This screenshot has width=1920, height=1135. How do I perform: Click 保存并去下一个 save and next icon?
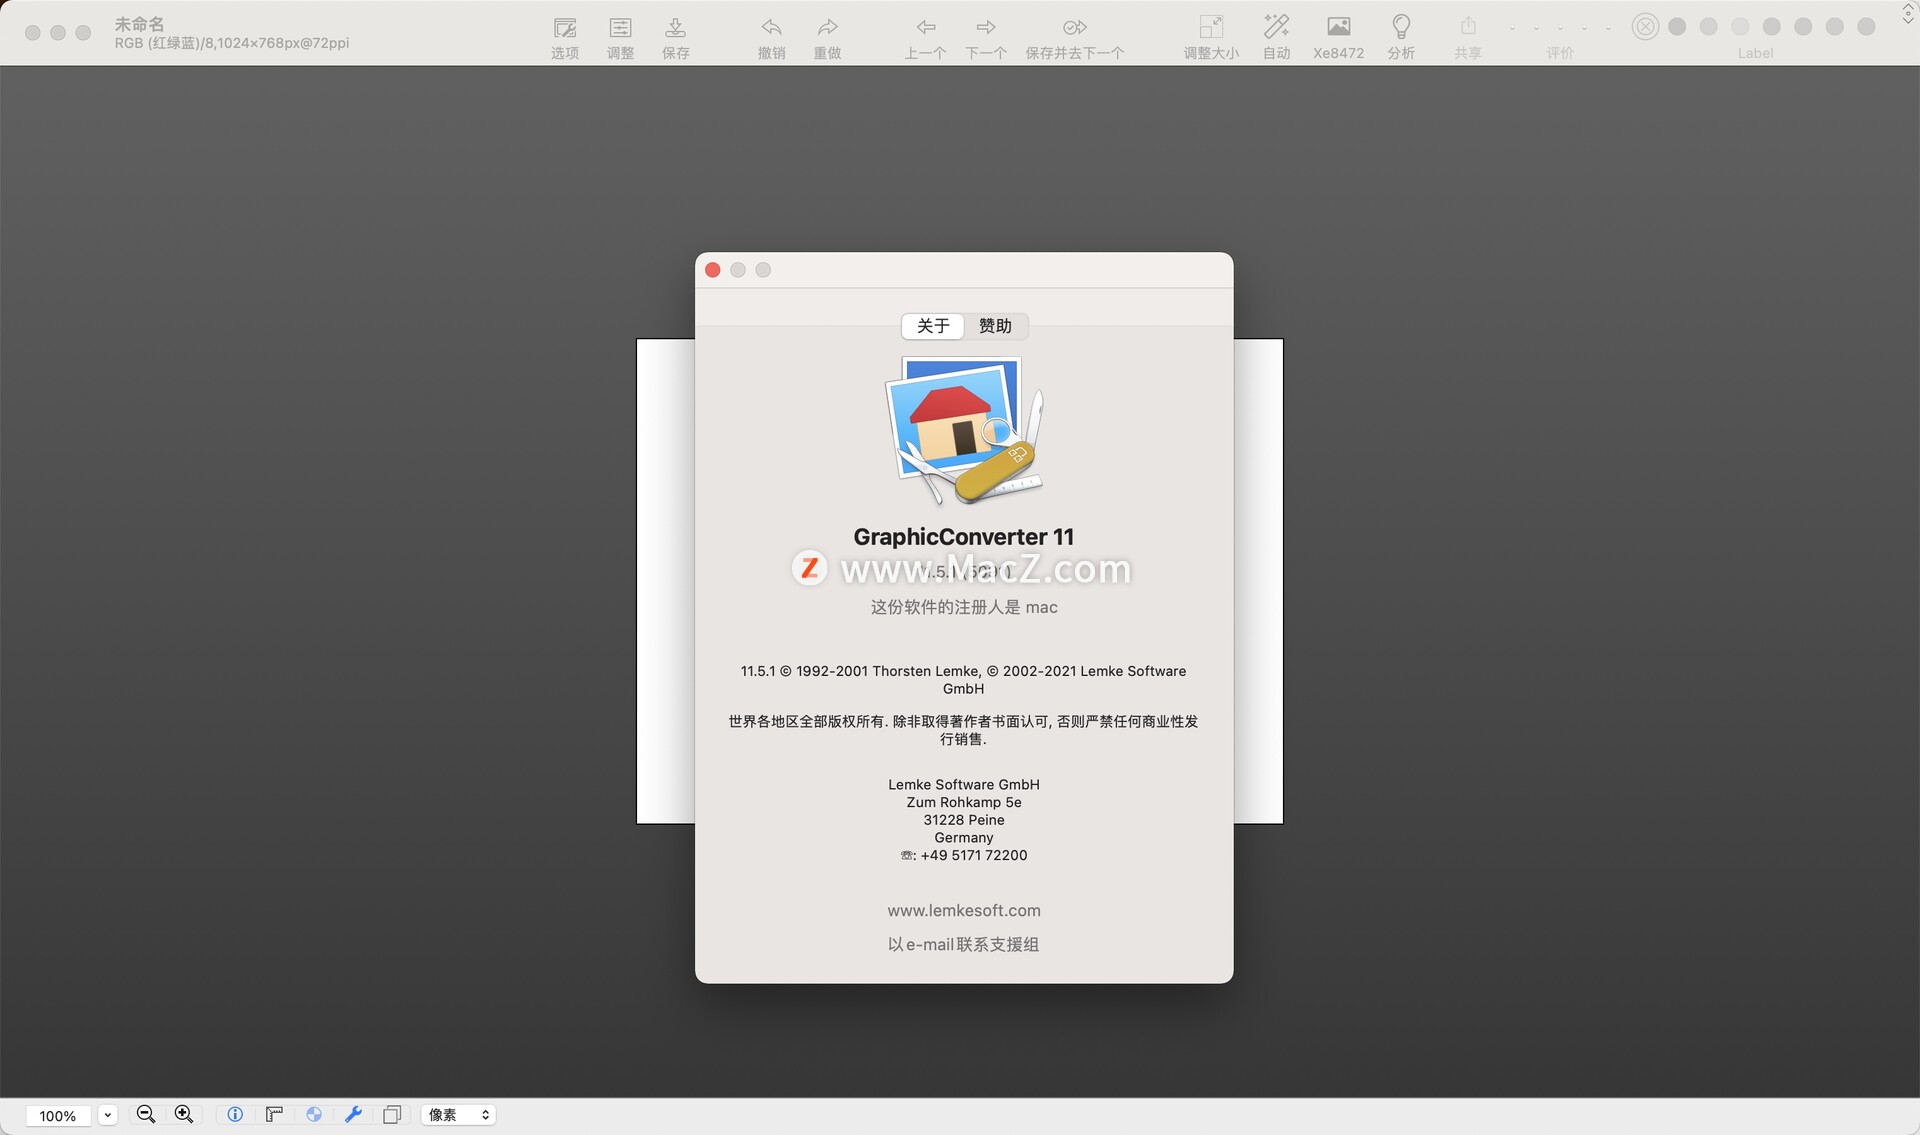pyautogui.click(x=1075, y=28)
